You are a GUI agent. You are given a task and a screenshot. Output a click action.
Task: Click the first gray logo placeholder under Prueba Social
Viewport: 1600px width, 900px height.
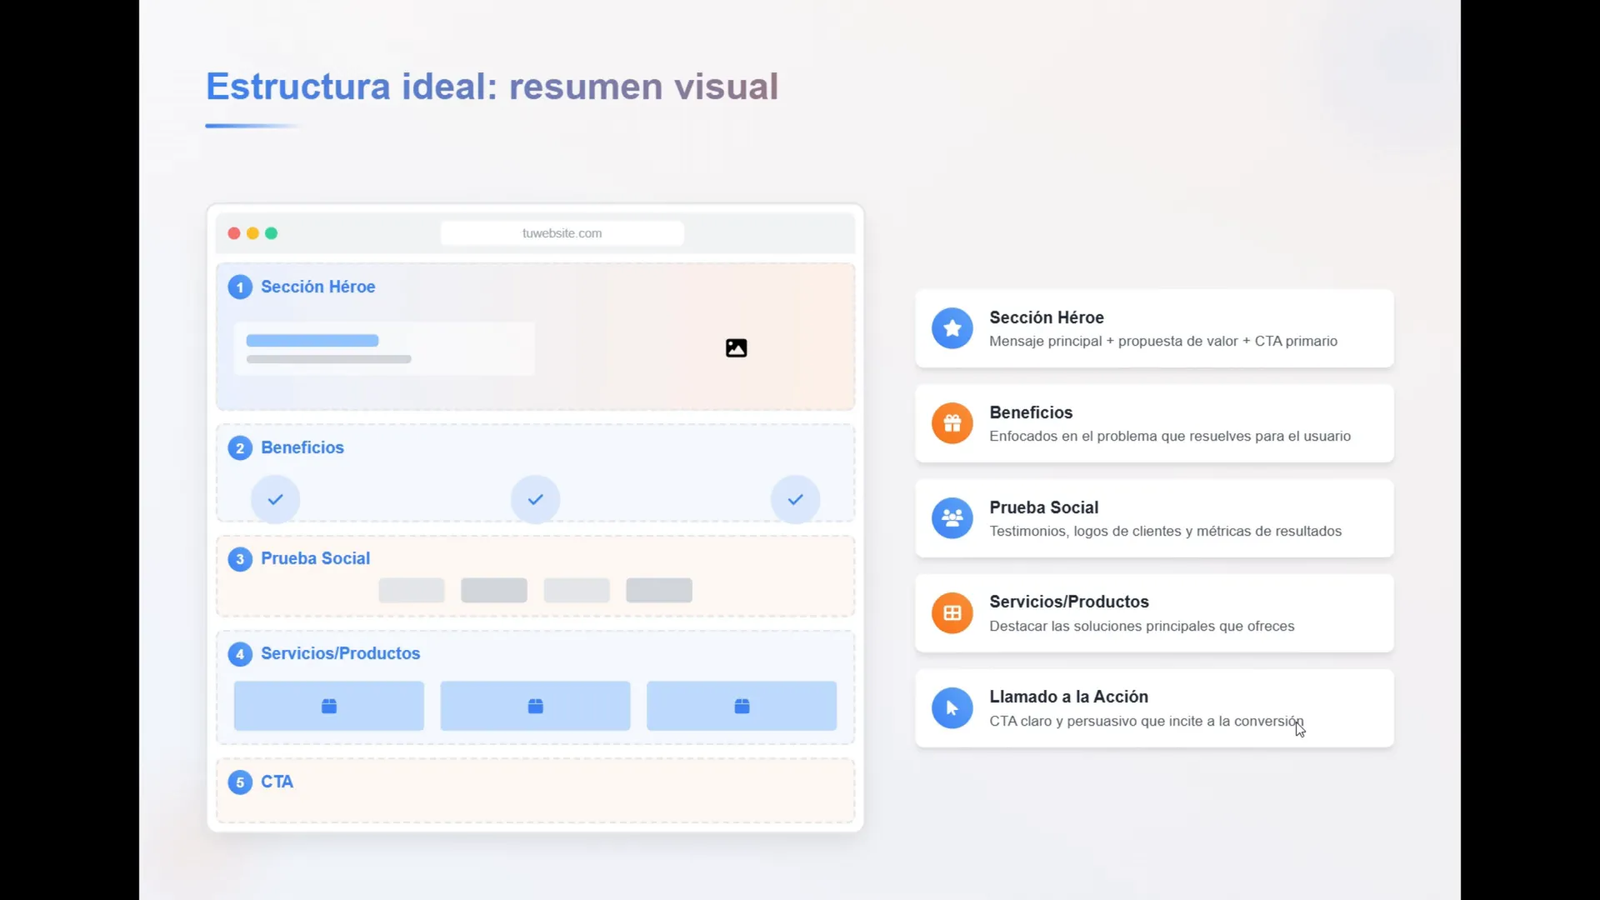tap(411, 590)
